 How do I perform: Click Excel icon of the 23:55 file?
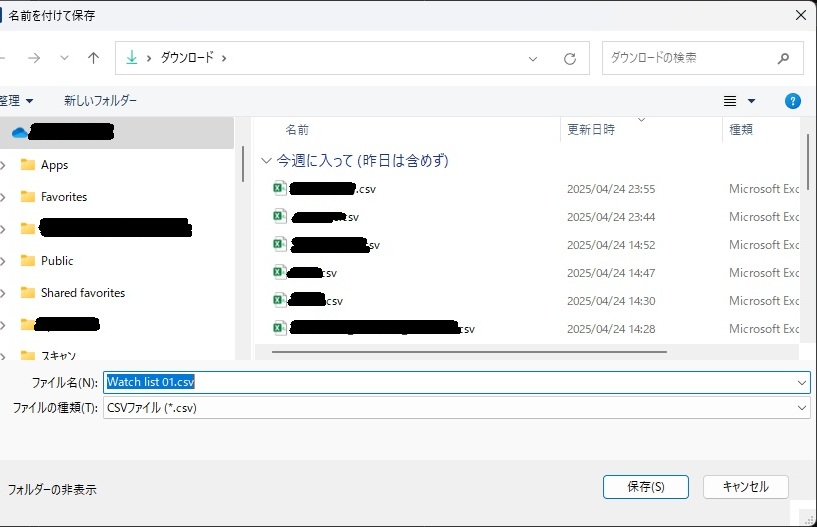pos(280,188)
